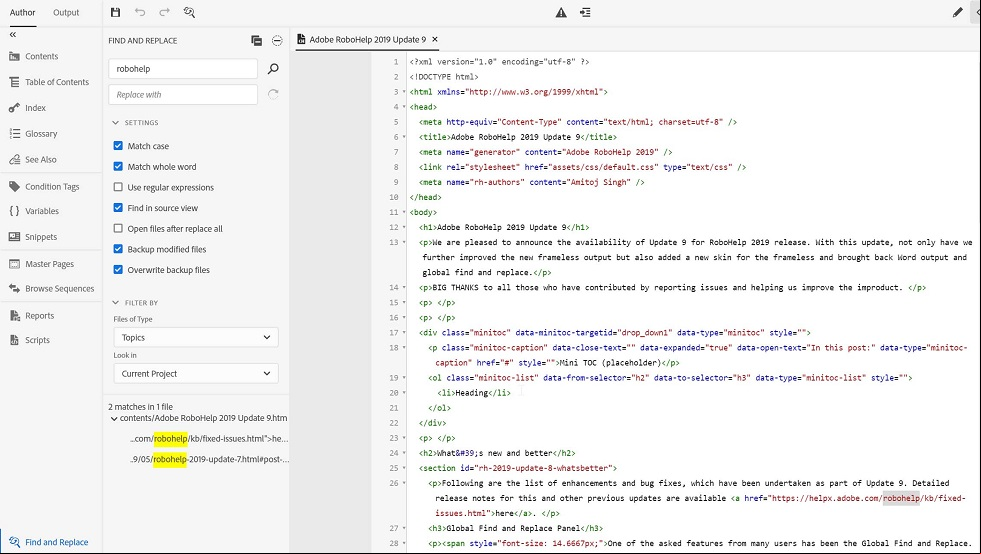Click the Replace with input field
Image resolution: width=981 pixels, height=554 pixels.
coord(183,95)
